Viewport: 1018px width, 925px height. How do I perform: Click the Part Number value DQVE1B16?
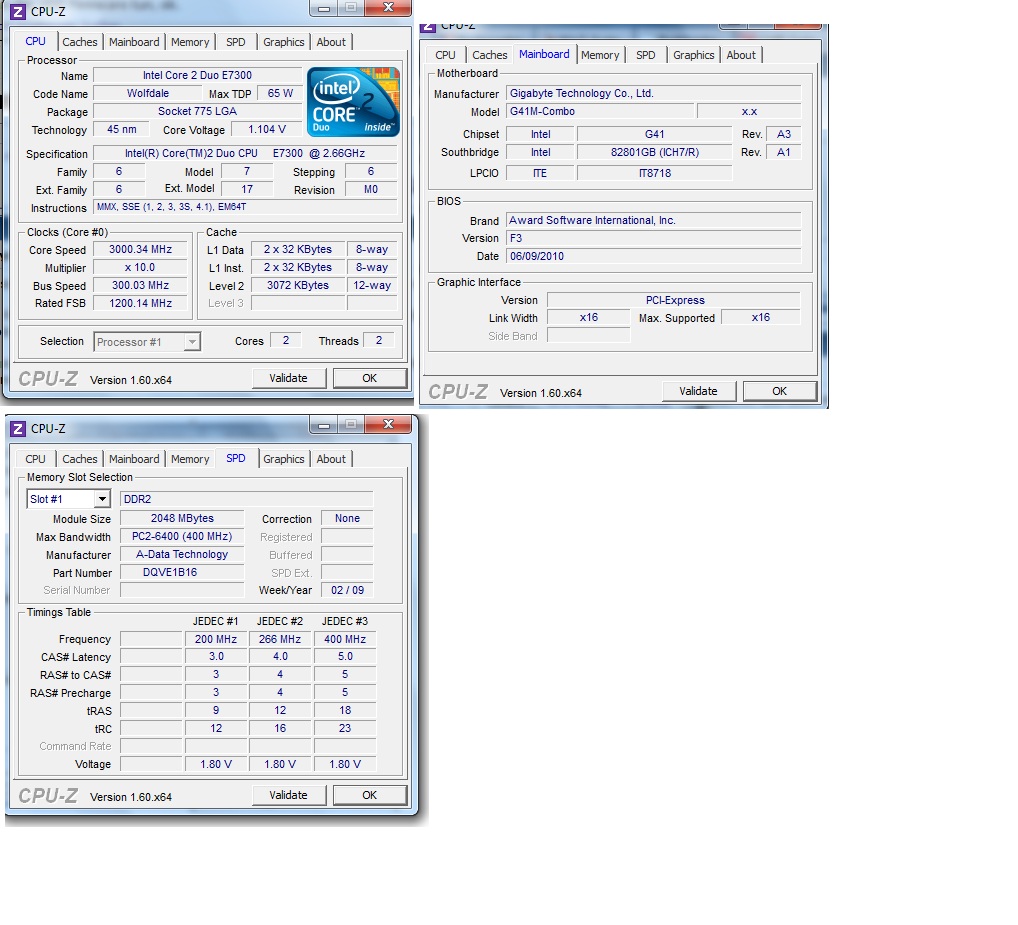click(182, 573)
